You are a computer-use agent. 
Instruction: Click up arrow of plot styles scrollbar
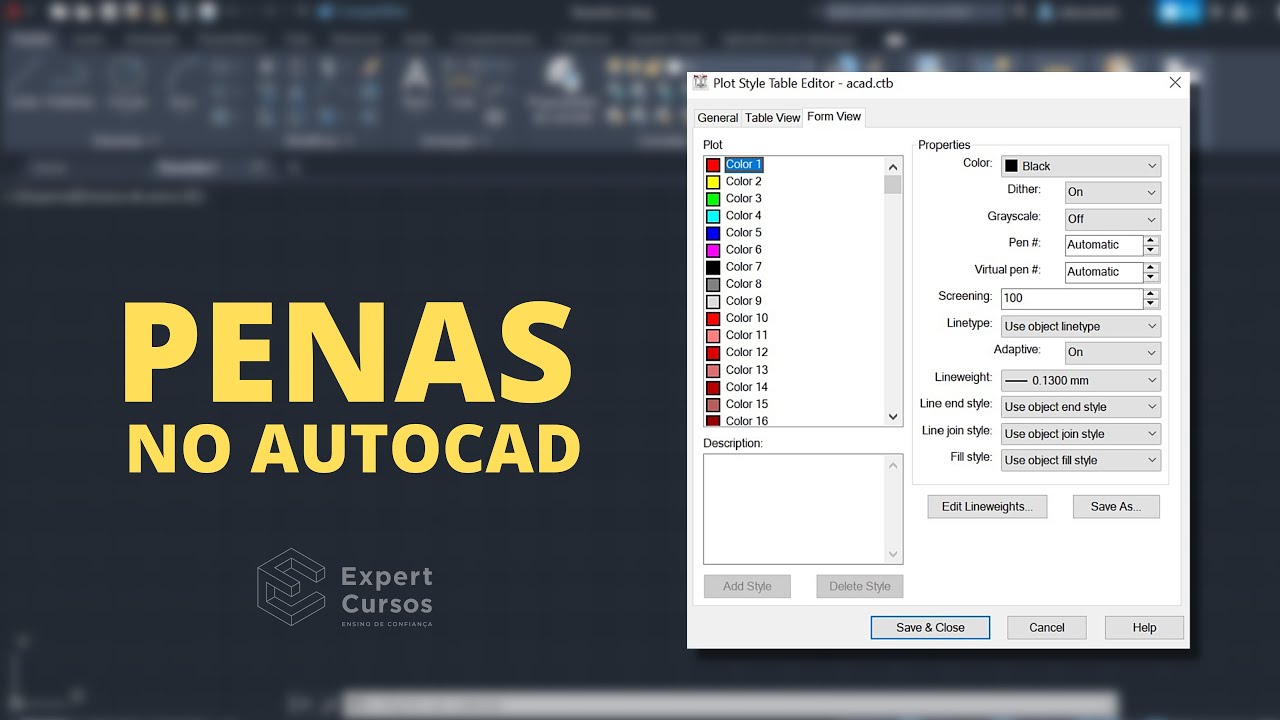[893, 166]
